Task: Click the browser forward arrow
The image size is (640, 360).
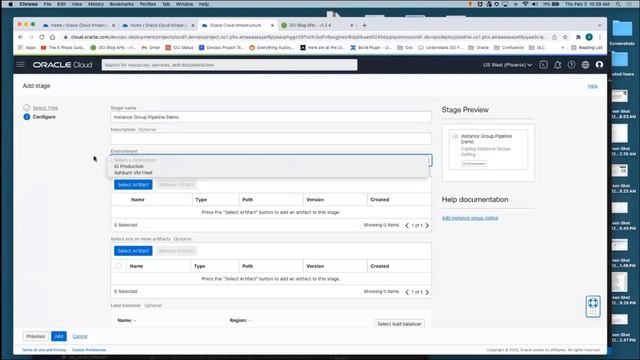Action: pyautogui.click(x=31, y=37)
